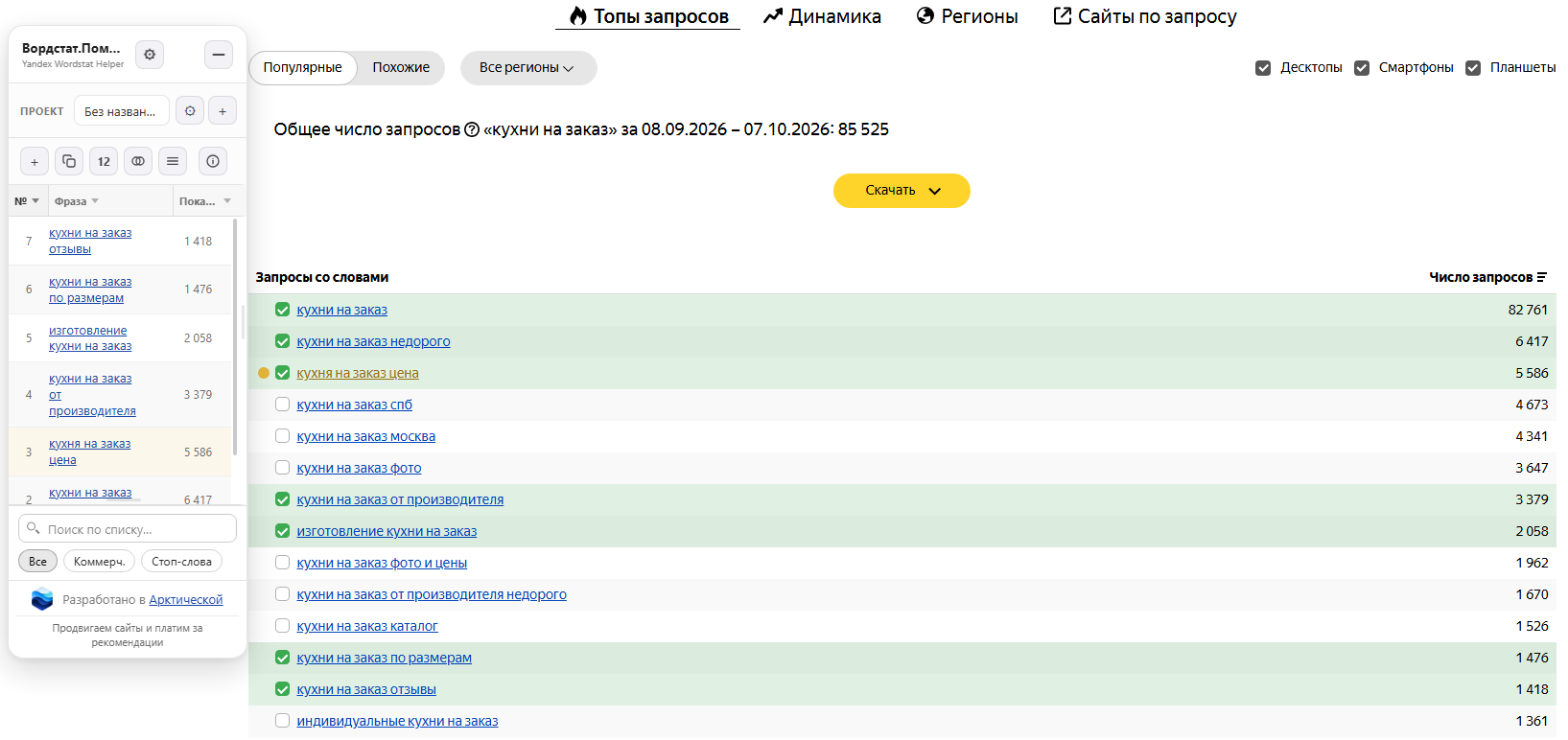This screenshot has width=1568, height=740.
Task: Click the Arctic logo beside Разработано в
Action: [x=42, y=600]
